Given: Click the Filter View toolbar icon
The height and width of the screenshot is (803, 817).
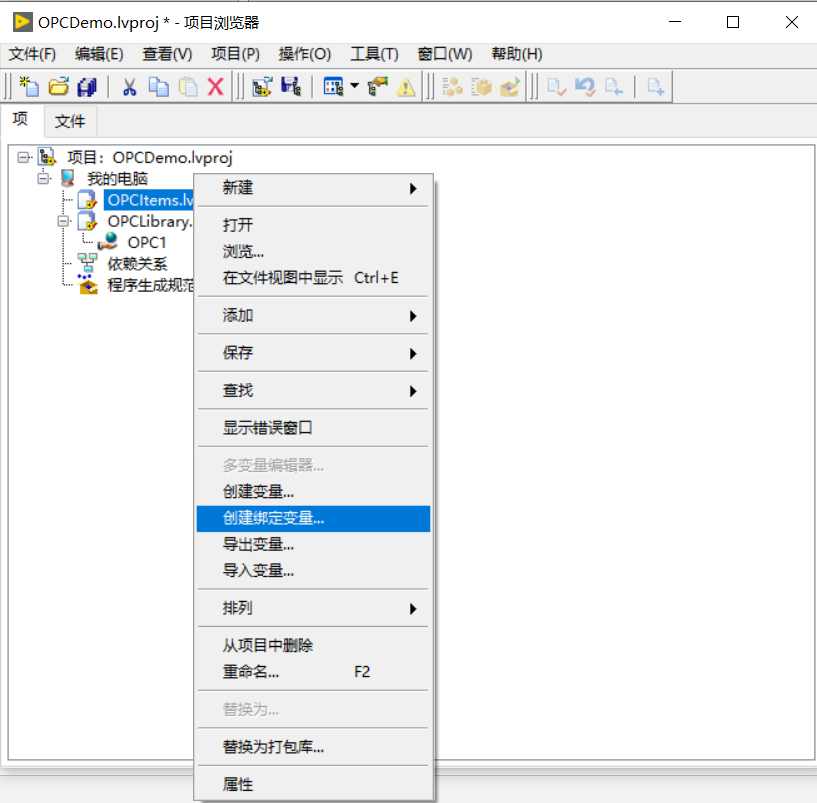Looking at the screenshot, I should [333, 86].
